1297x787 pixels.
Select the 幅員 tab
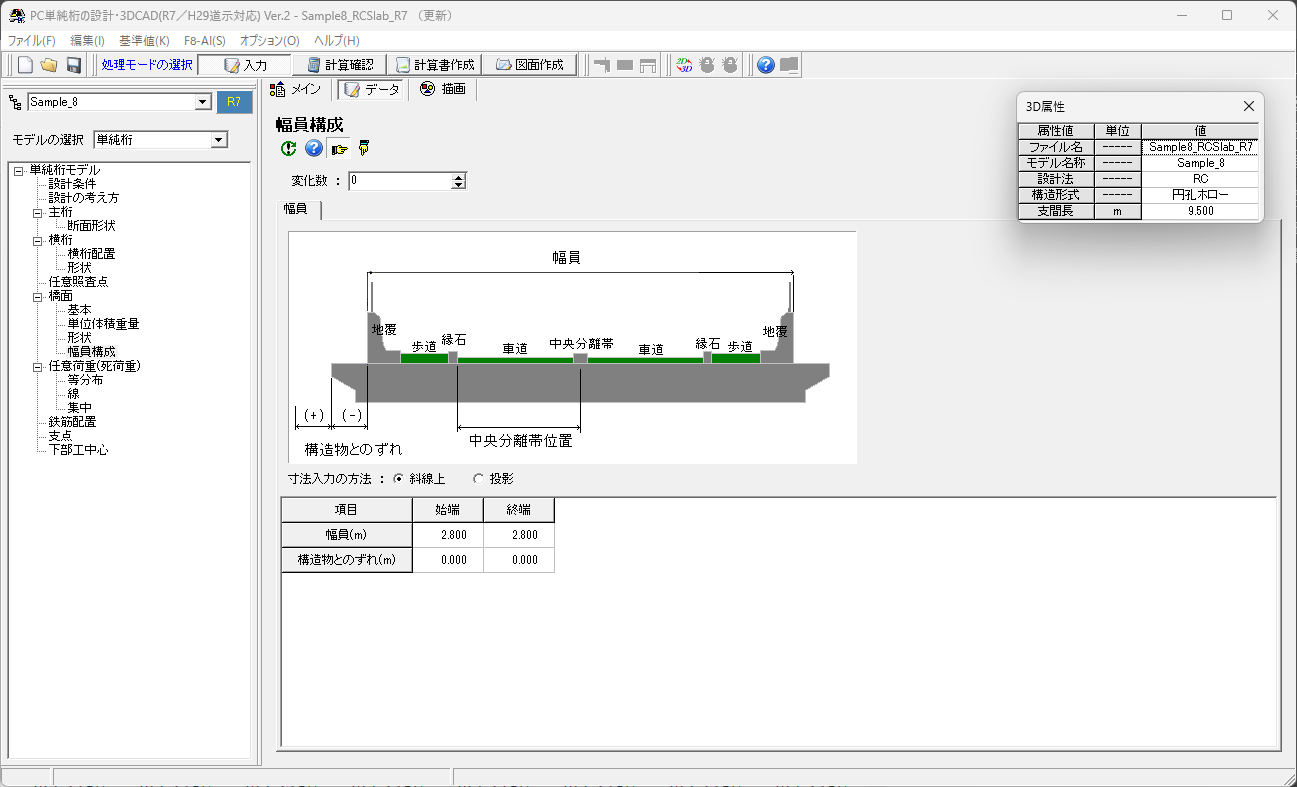pos(297,209)
